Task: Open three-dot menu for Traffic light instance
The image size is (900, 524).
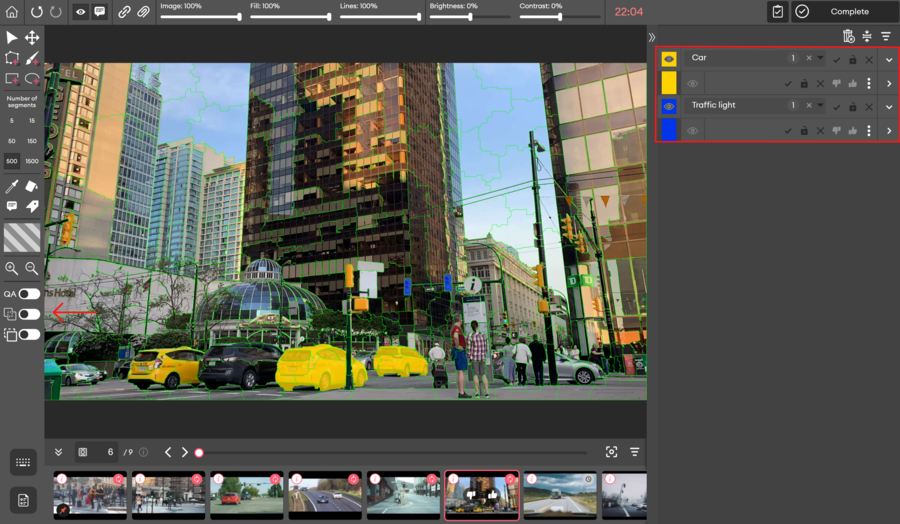Action: pos(869,131)
